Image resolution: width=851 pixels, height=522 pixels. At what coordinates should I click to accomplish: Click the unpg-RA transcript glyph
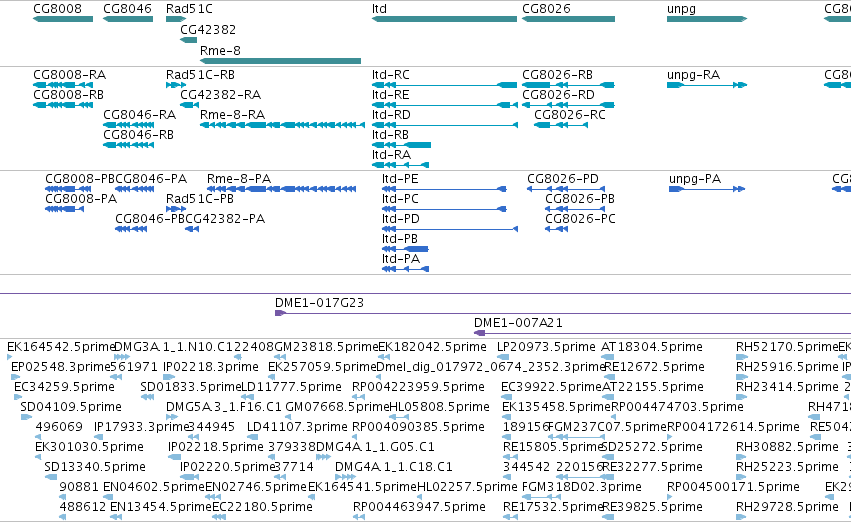[707, 85]
